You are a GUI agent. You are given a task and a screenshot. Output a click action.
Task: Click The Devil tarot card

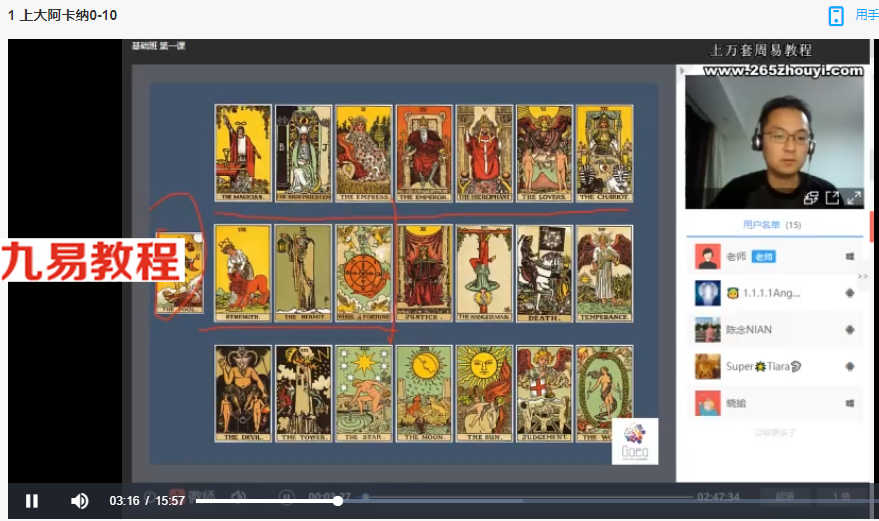pyautogui.click(x=243, y=394)
